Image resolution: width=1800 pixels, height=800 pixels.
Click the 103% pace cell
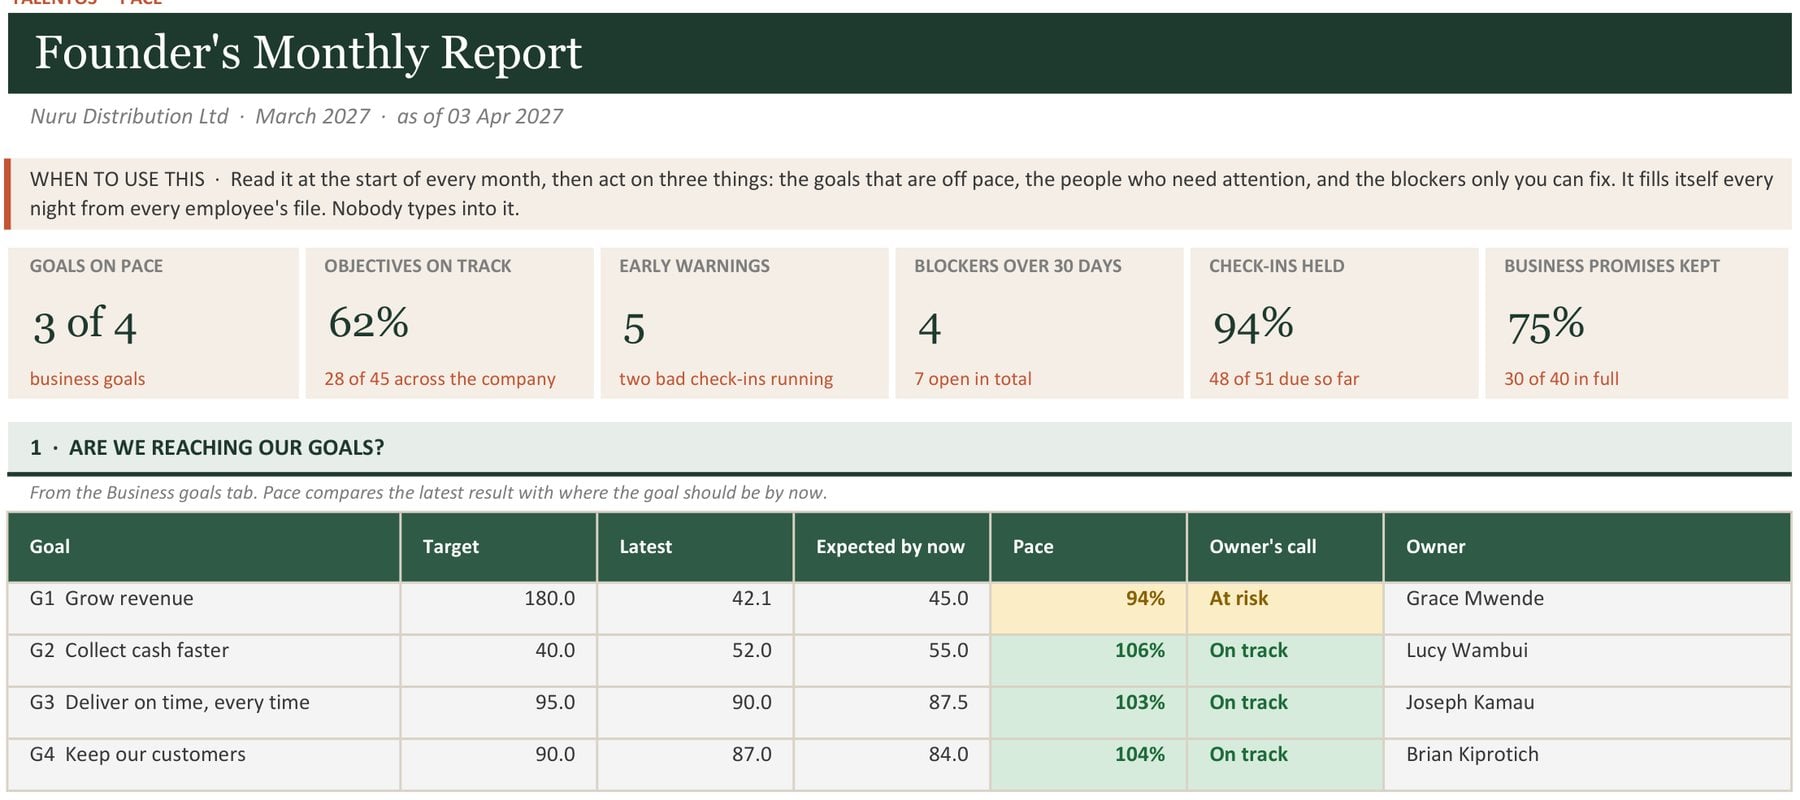click(1088, 712)
